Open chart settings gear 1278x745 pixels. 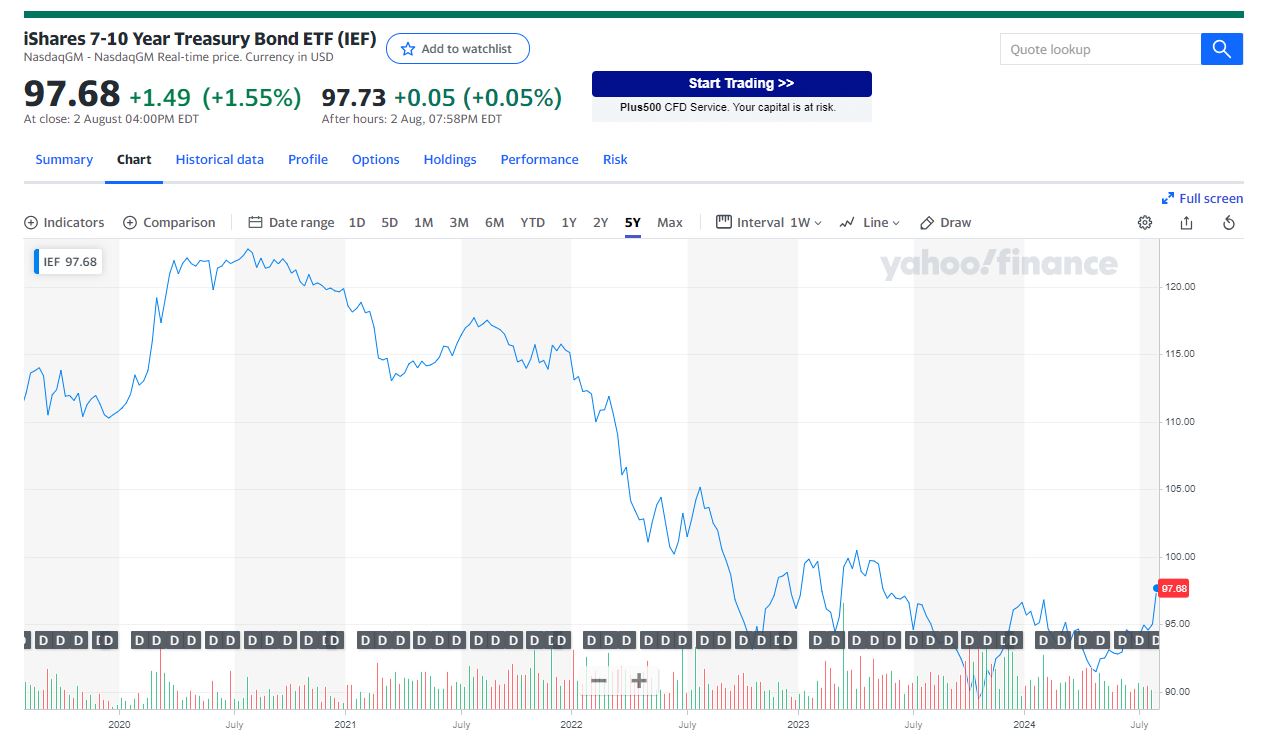coord(1145,223)
